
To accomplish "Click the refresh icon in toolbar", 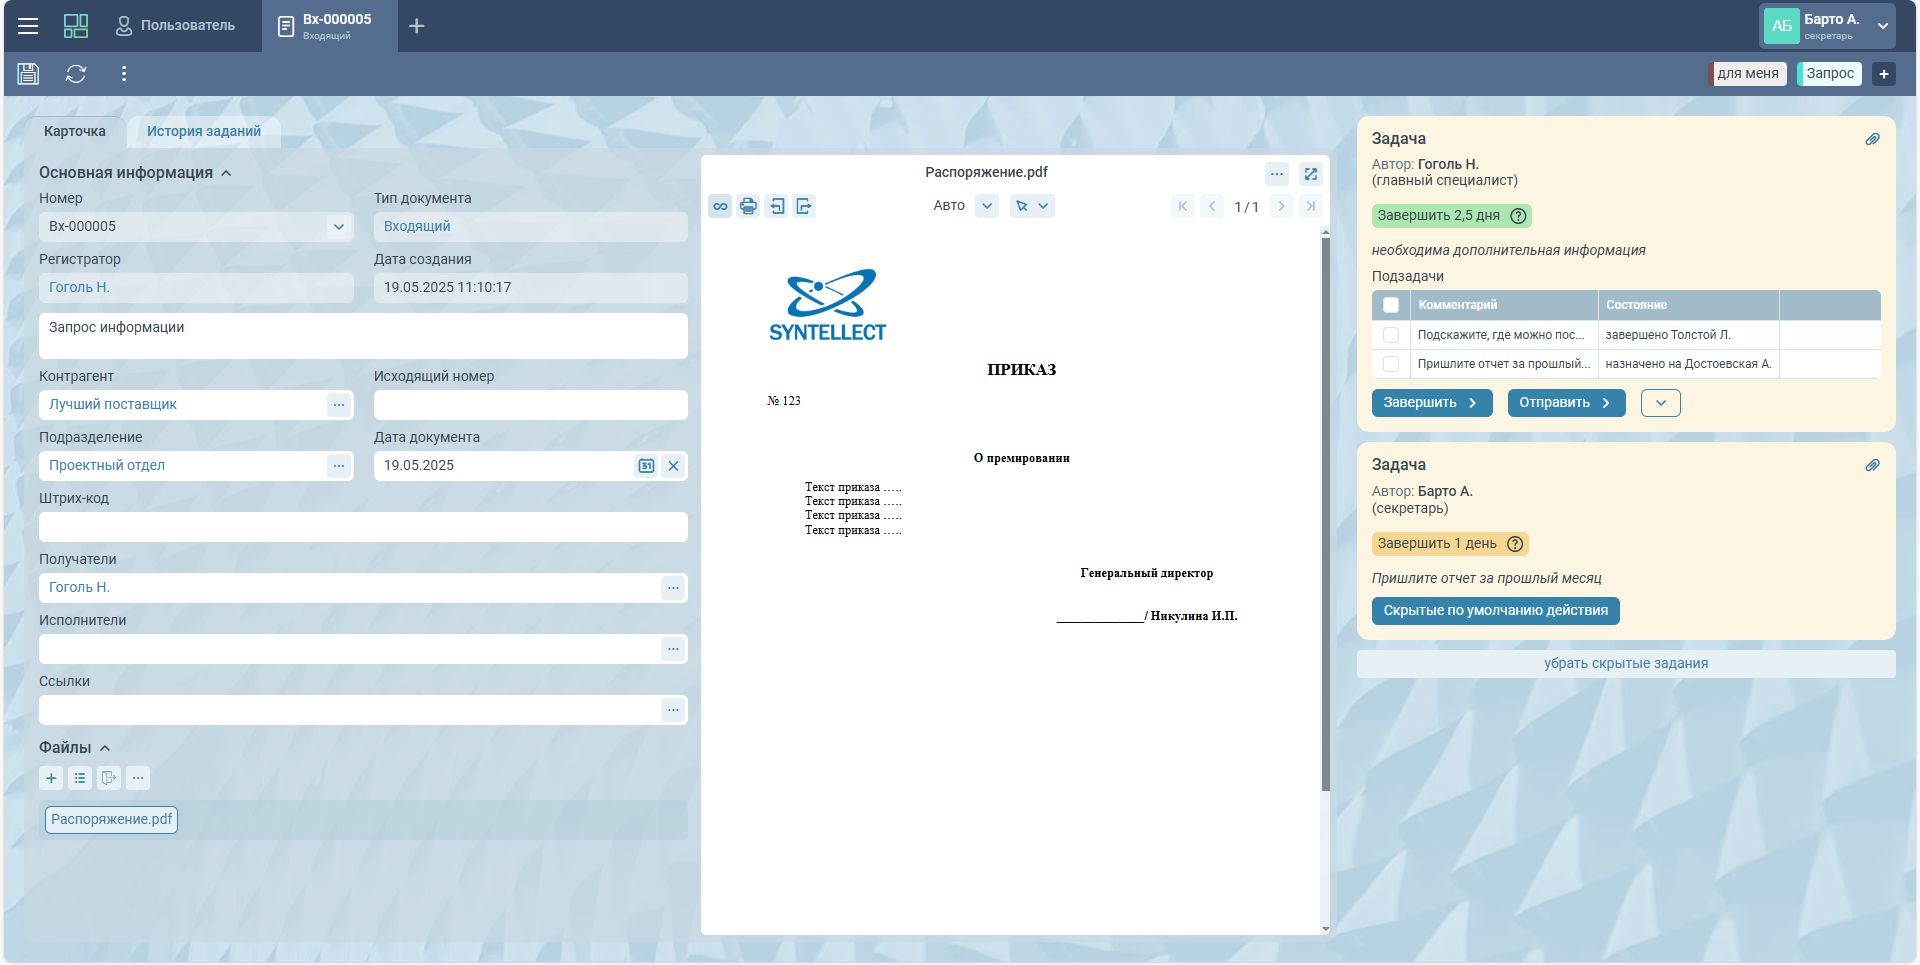I will coord(76,74).
